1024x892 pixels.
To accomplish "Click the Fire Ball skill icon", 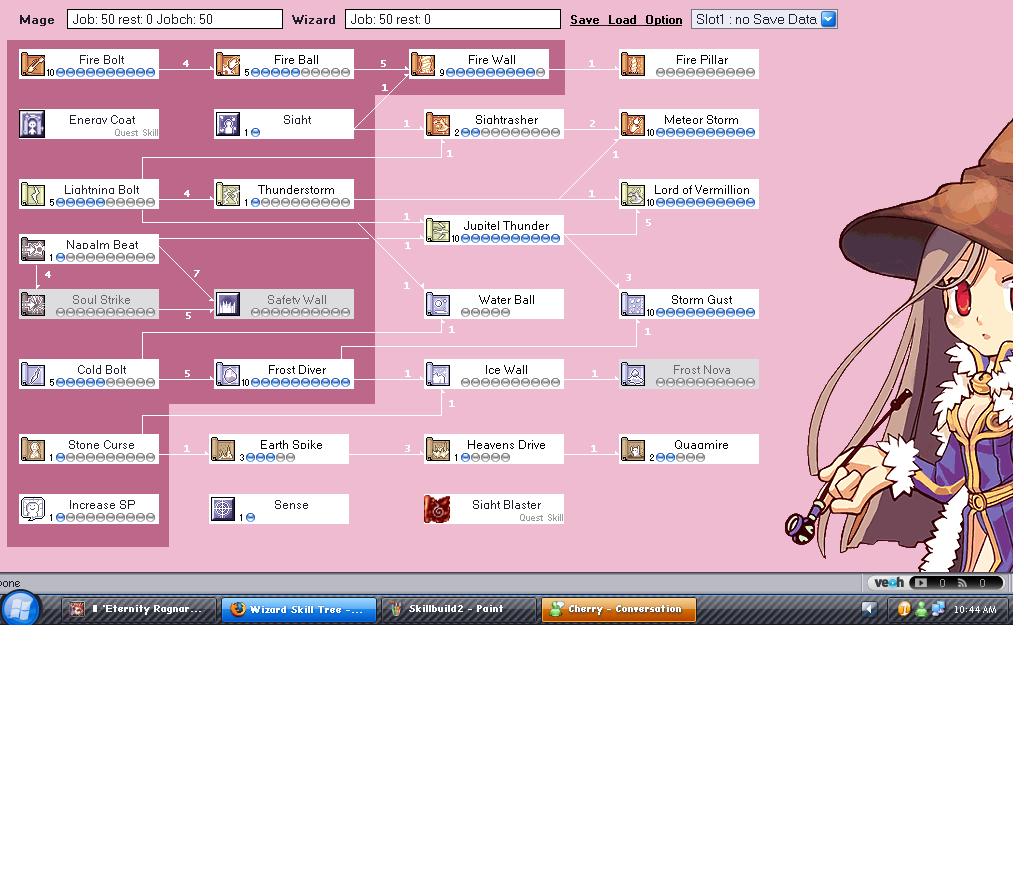I will click(x=228, y=64).
